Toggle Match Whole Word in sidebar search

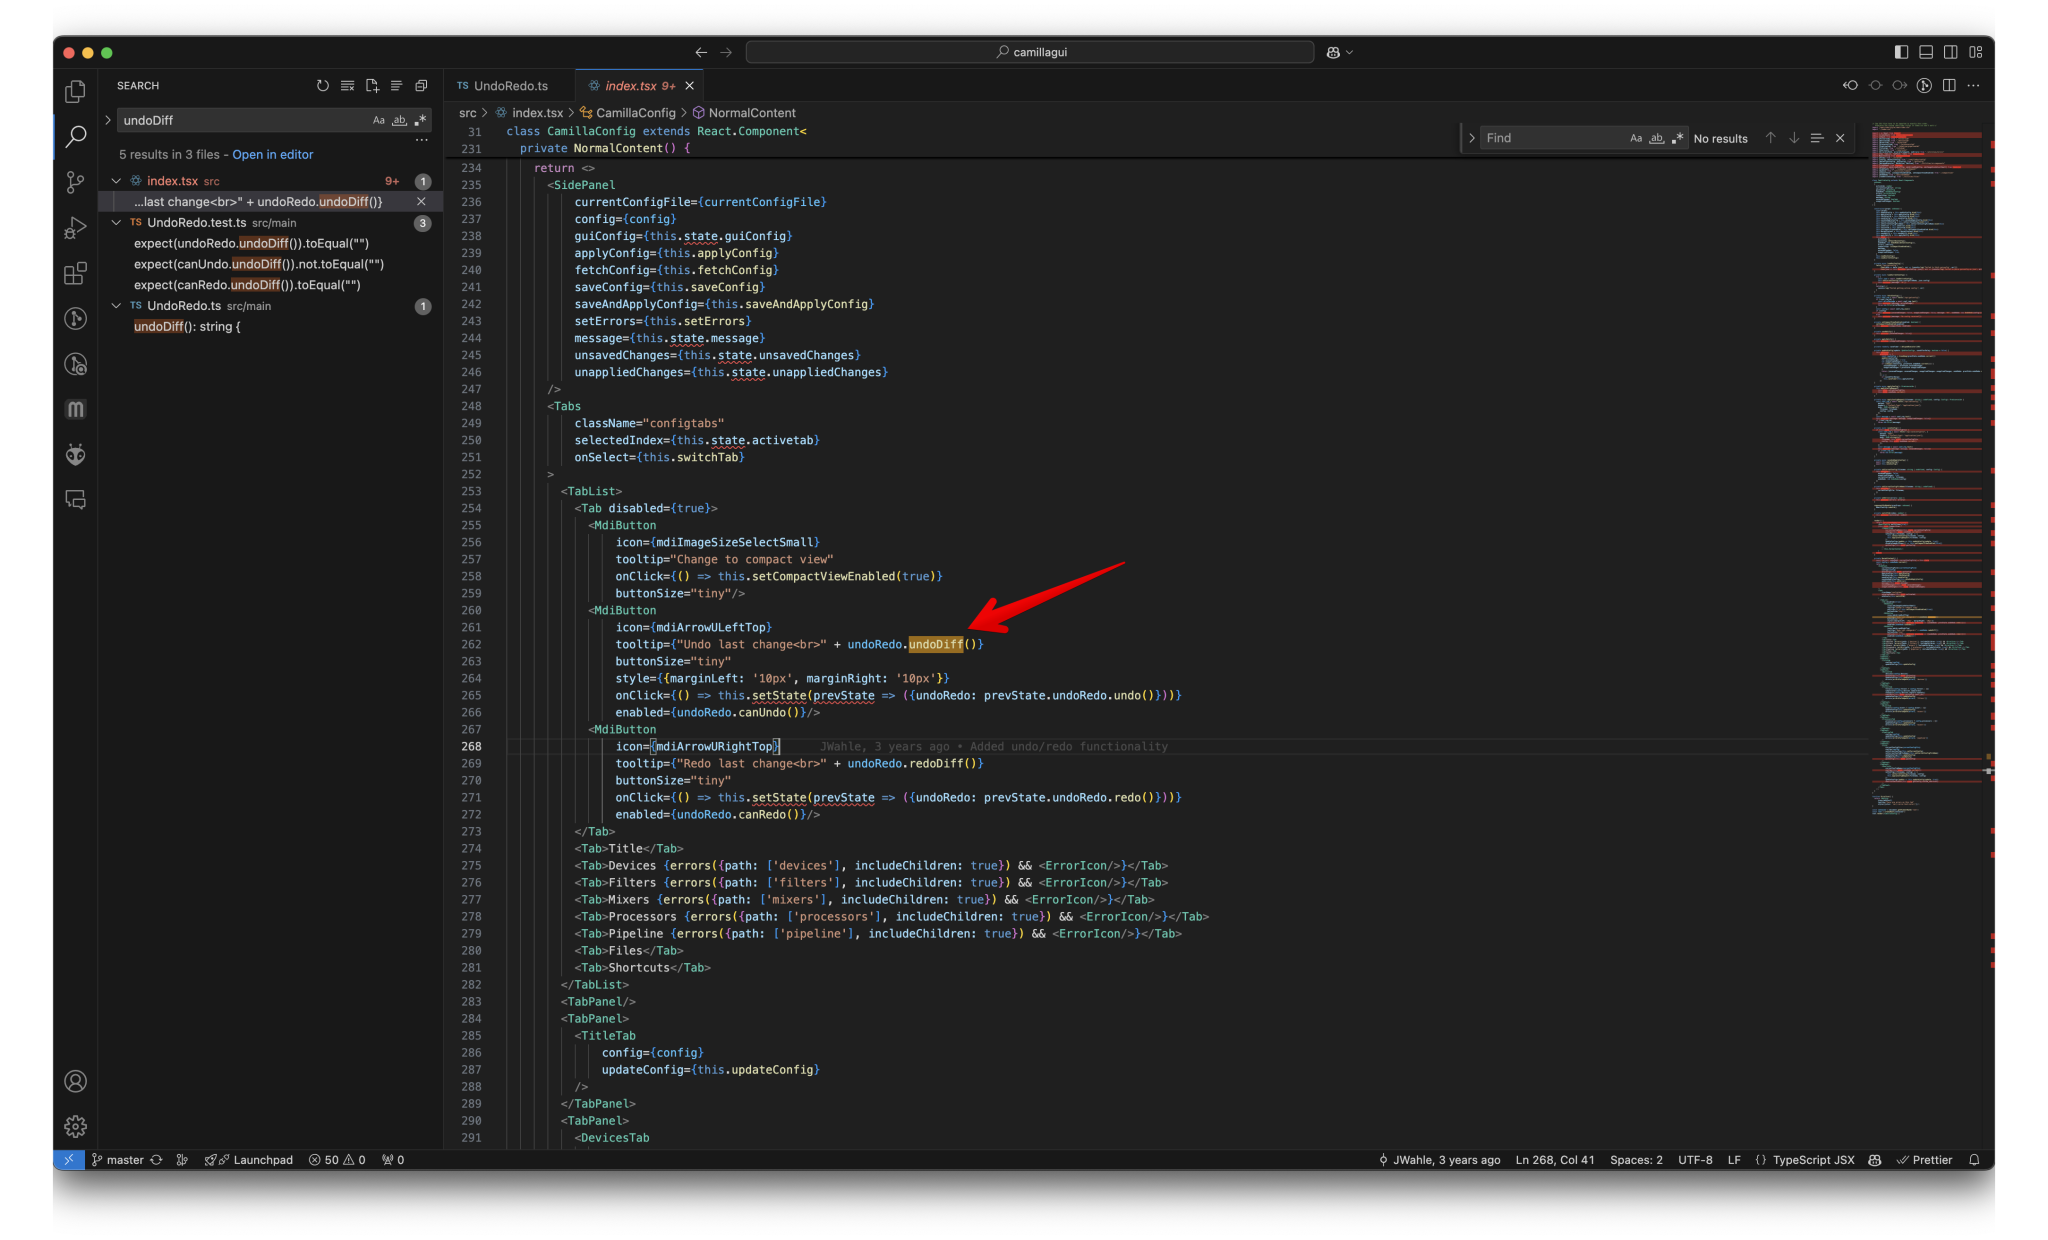pyautogui.click(x=399, y=120)
